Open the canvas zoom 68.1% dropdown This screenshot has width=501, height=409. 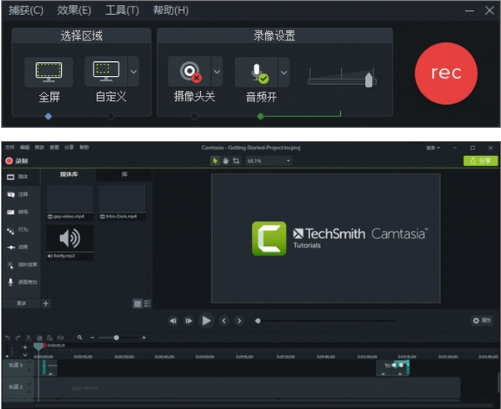tap(268, 161)
